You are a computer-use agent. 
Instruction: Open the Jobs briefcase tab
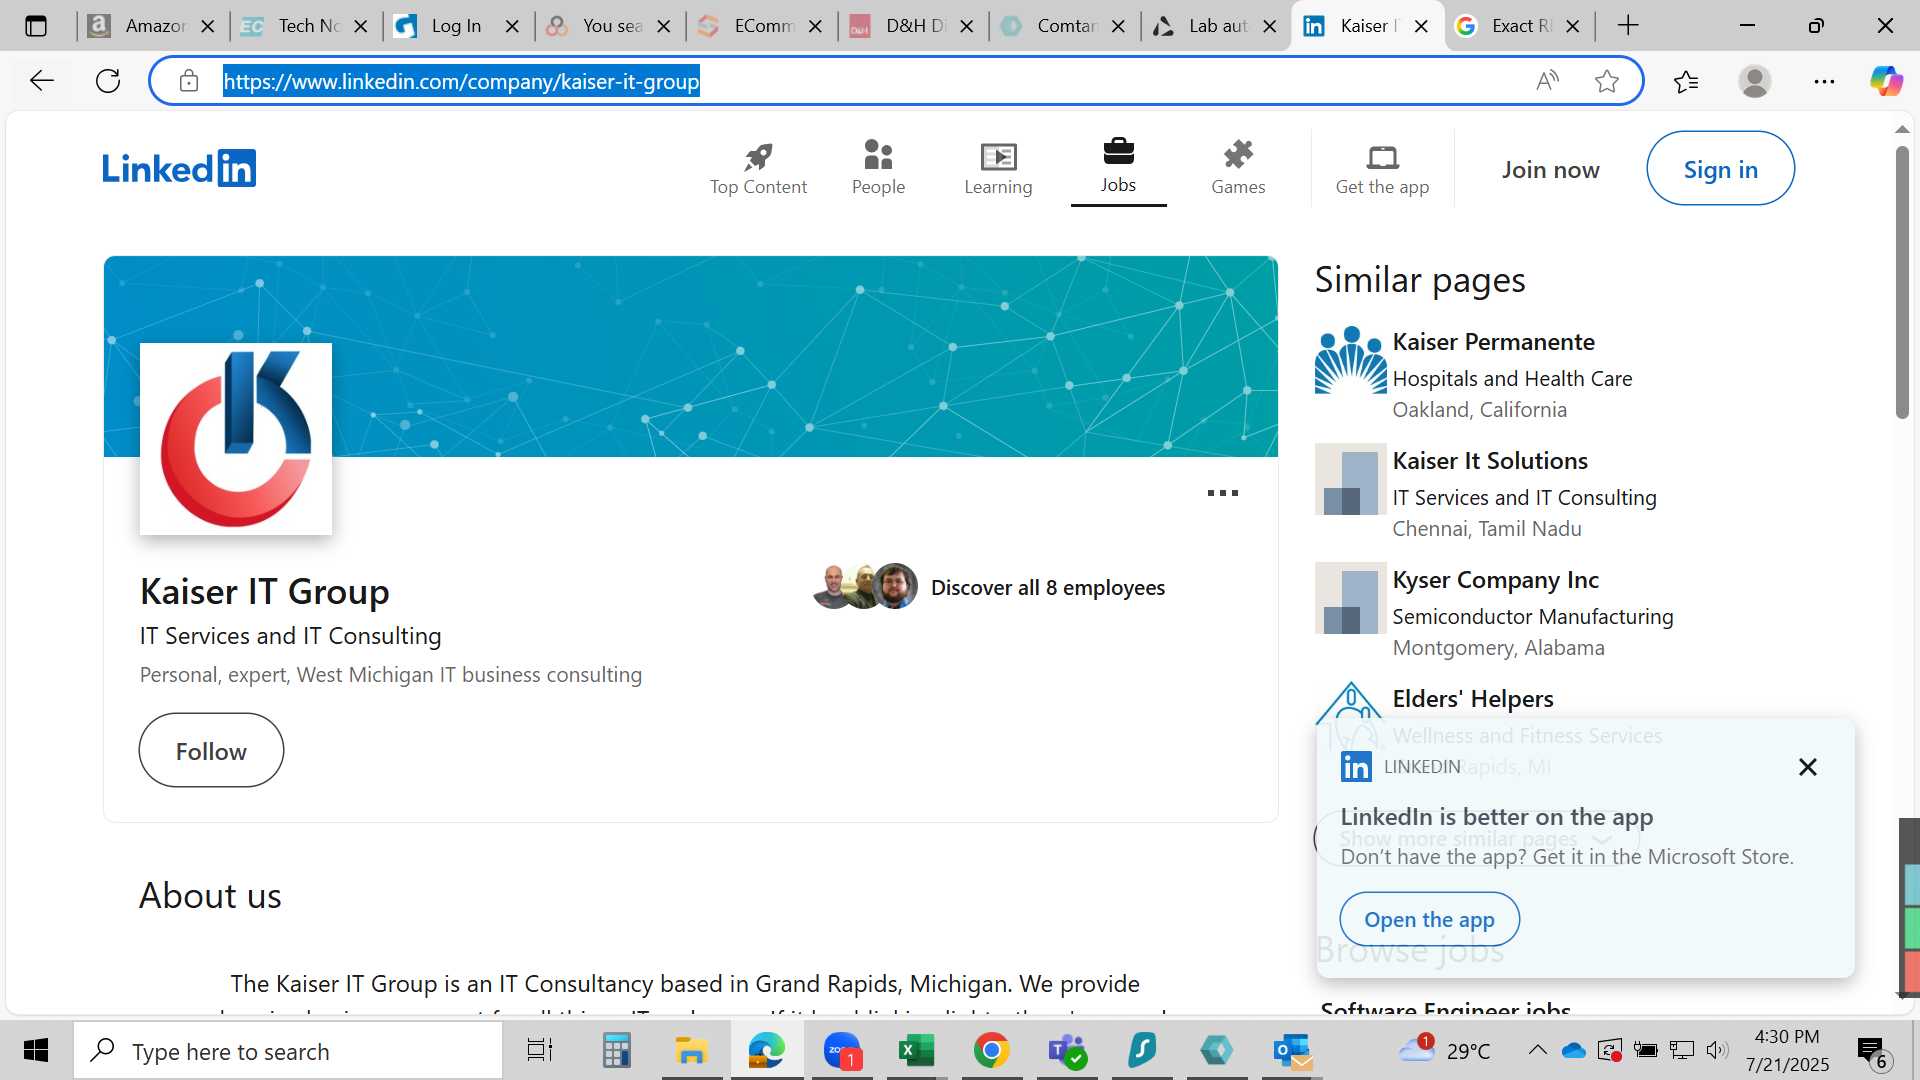1118,168
